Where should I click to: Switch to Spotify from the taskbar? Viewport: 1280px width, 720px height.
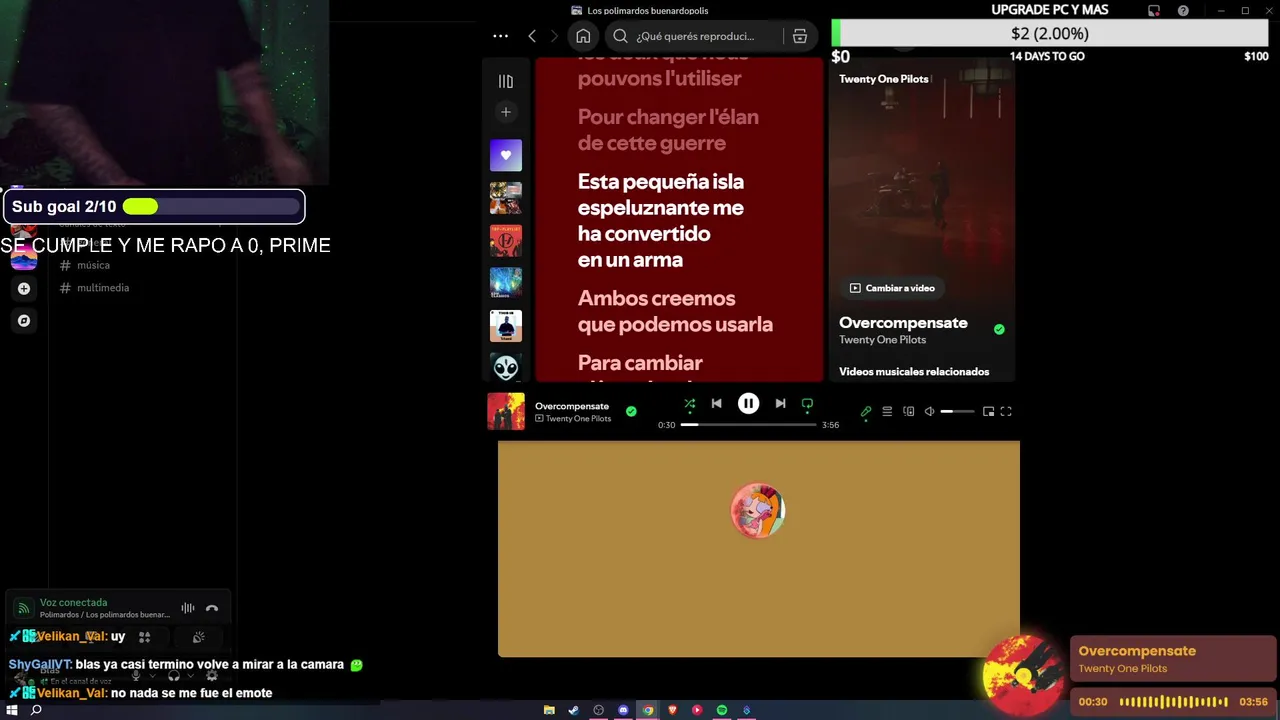(721, 710)
